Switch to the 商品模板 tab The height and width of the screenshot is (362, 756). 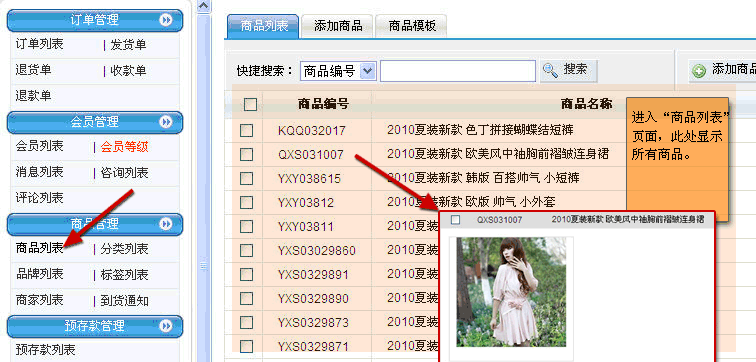[412, 26]
